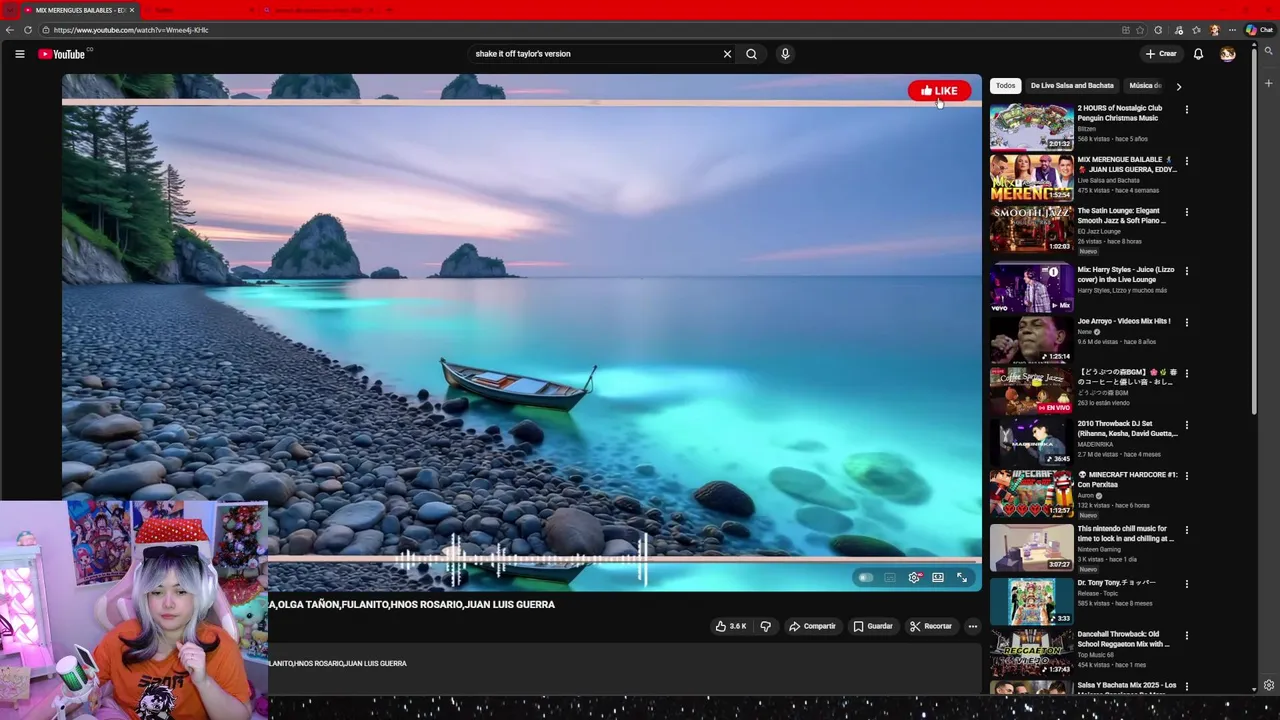Clear the search box text
Image resolution: width=1280 pixels, height=720 pixels.
click(727, 54)
